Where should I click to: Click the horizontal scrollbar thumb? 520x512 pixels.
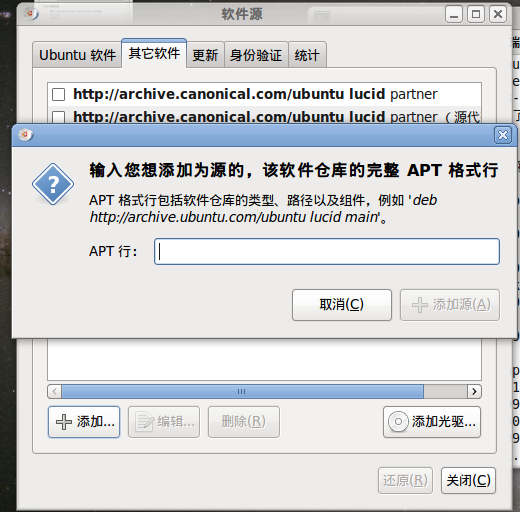242,391
